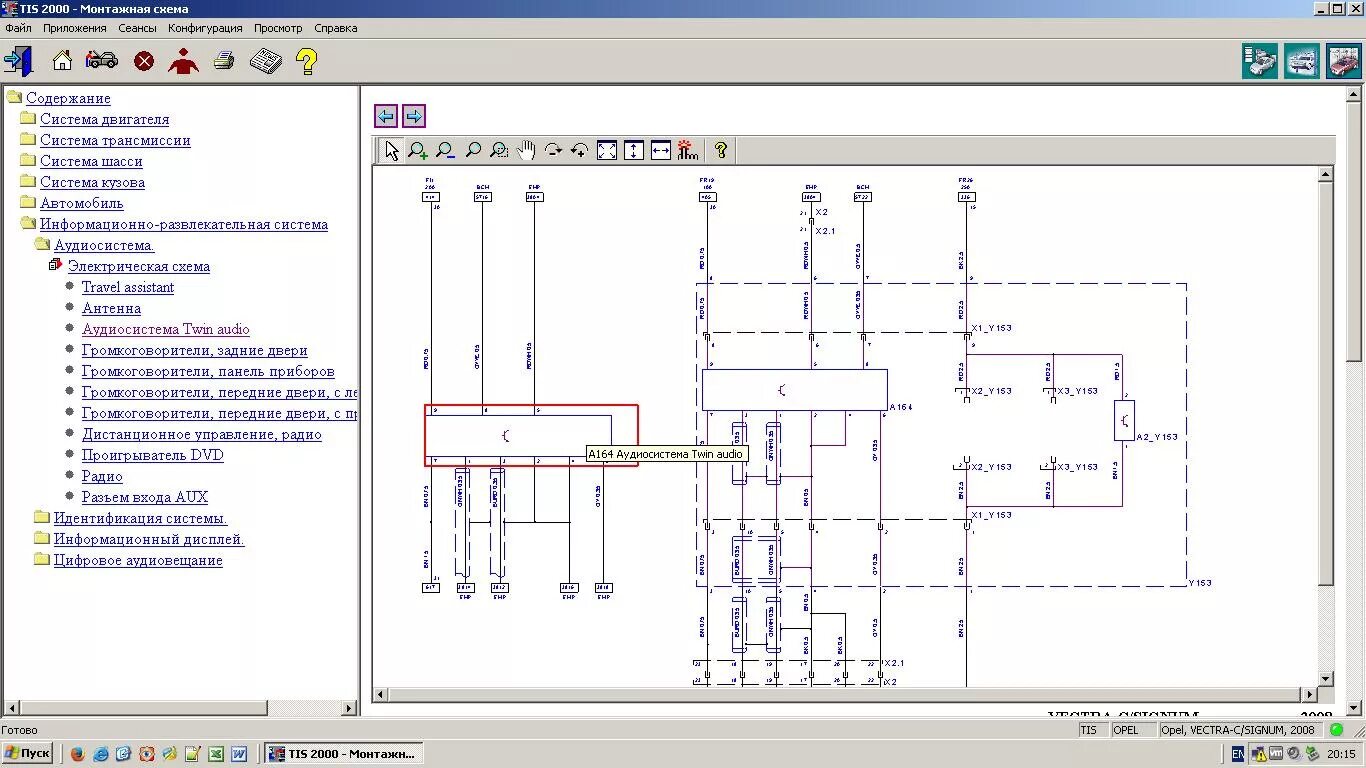This screenshot has height=768, width=1366.
Task: Click fit to width icon
Action: click(x=661, y=150)
